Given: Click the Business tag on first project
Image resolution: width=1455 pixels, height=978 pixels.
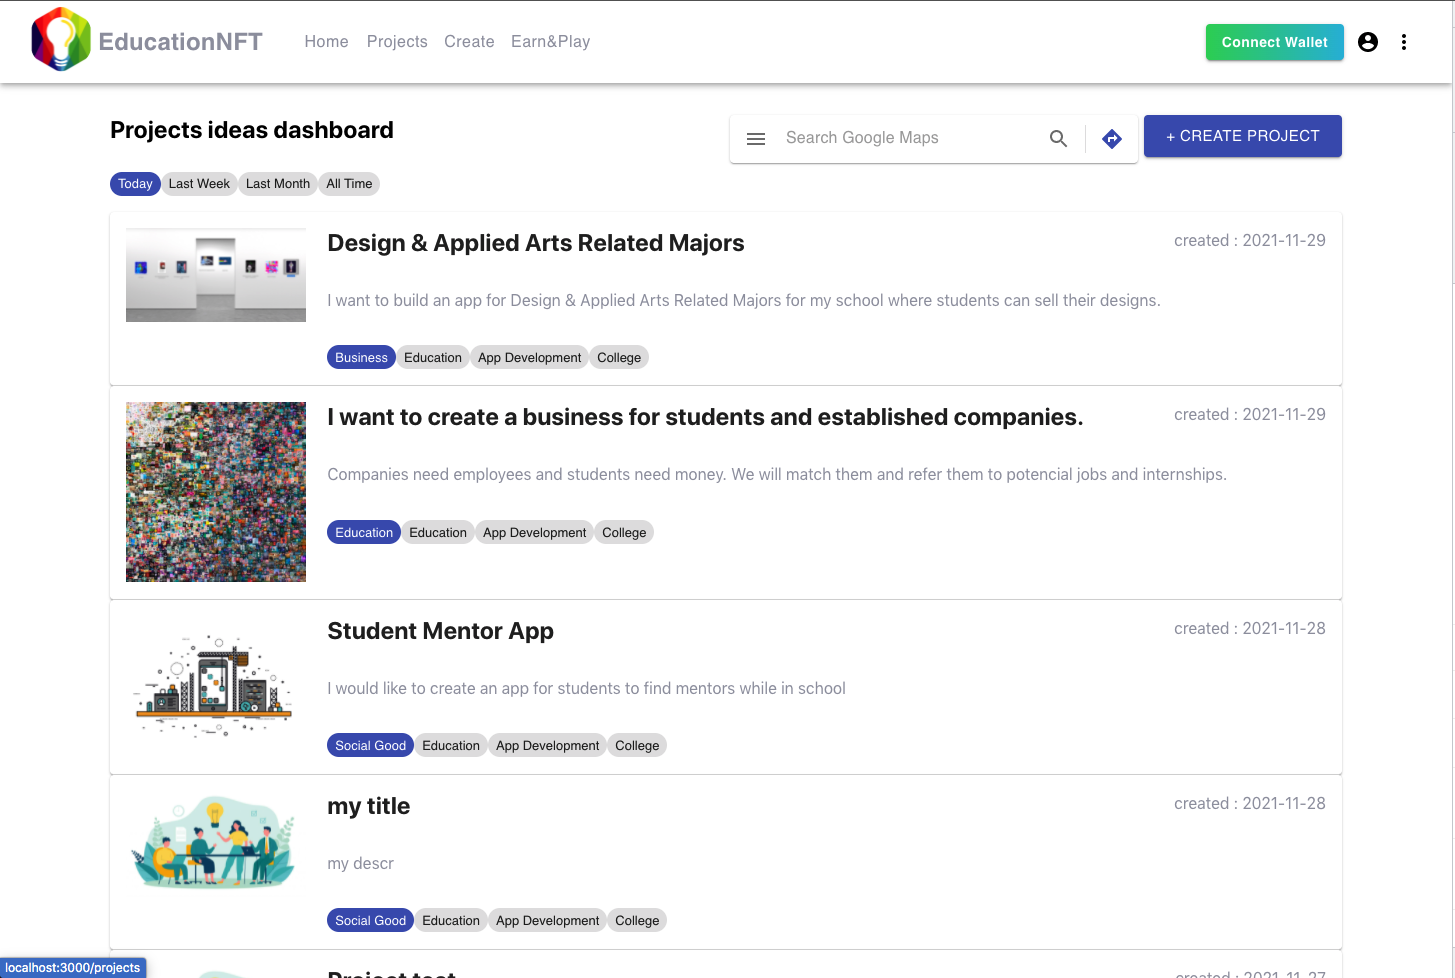Looking at the screenshot, I should [x=361, y=358].
